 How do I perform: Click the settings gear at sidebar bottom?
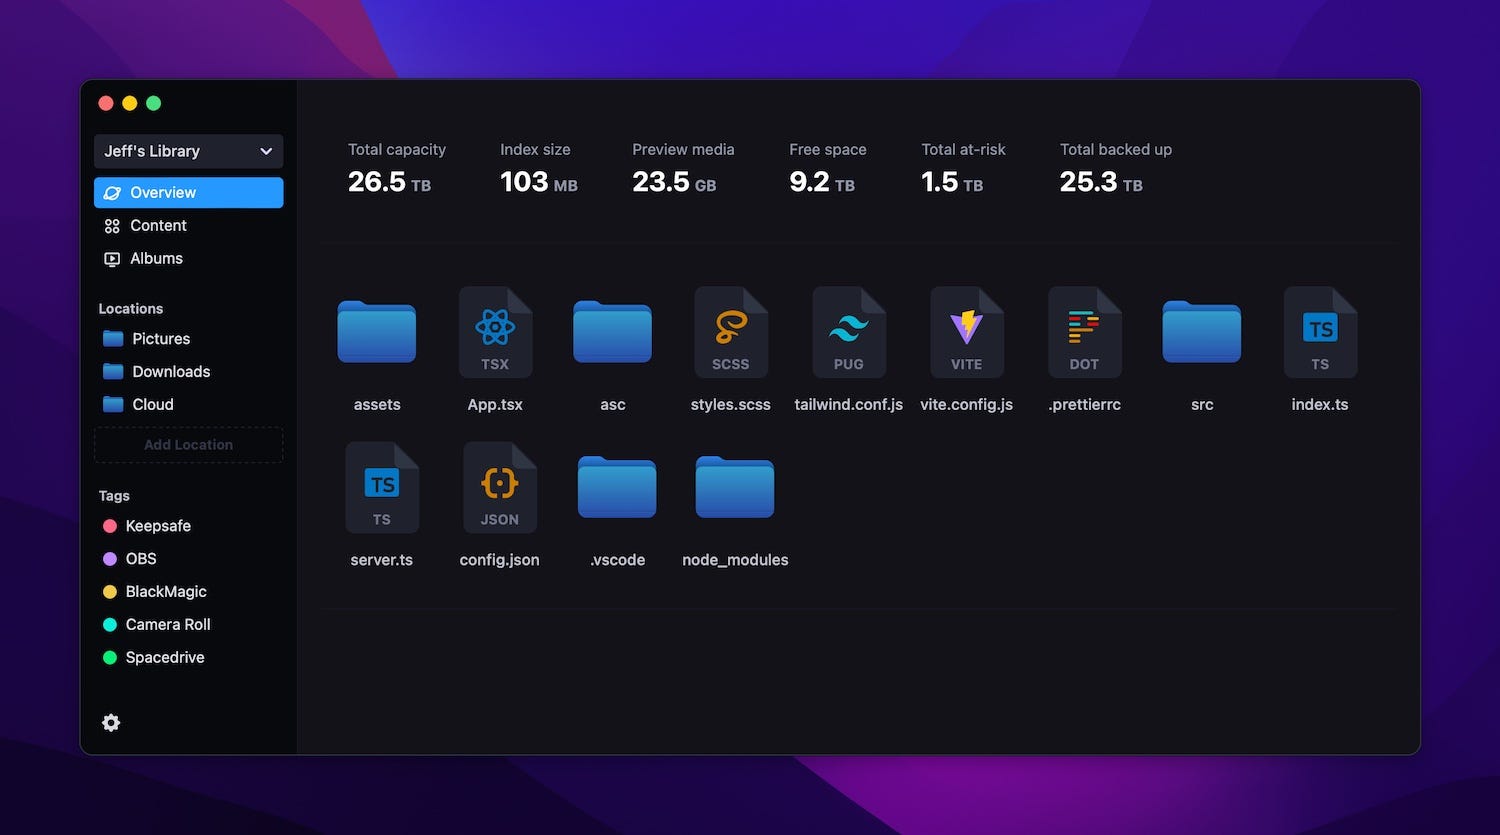(110, 722)
